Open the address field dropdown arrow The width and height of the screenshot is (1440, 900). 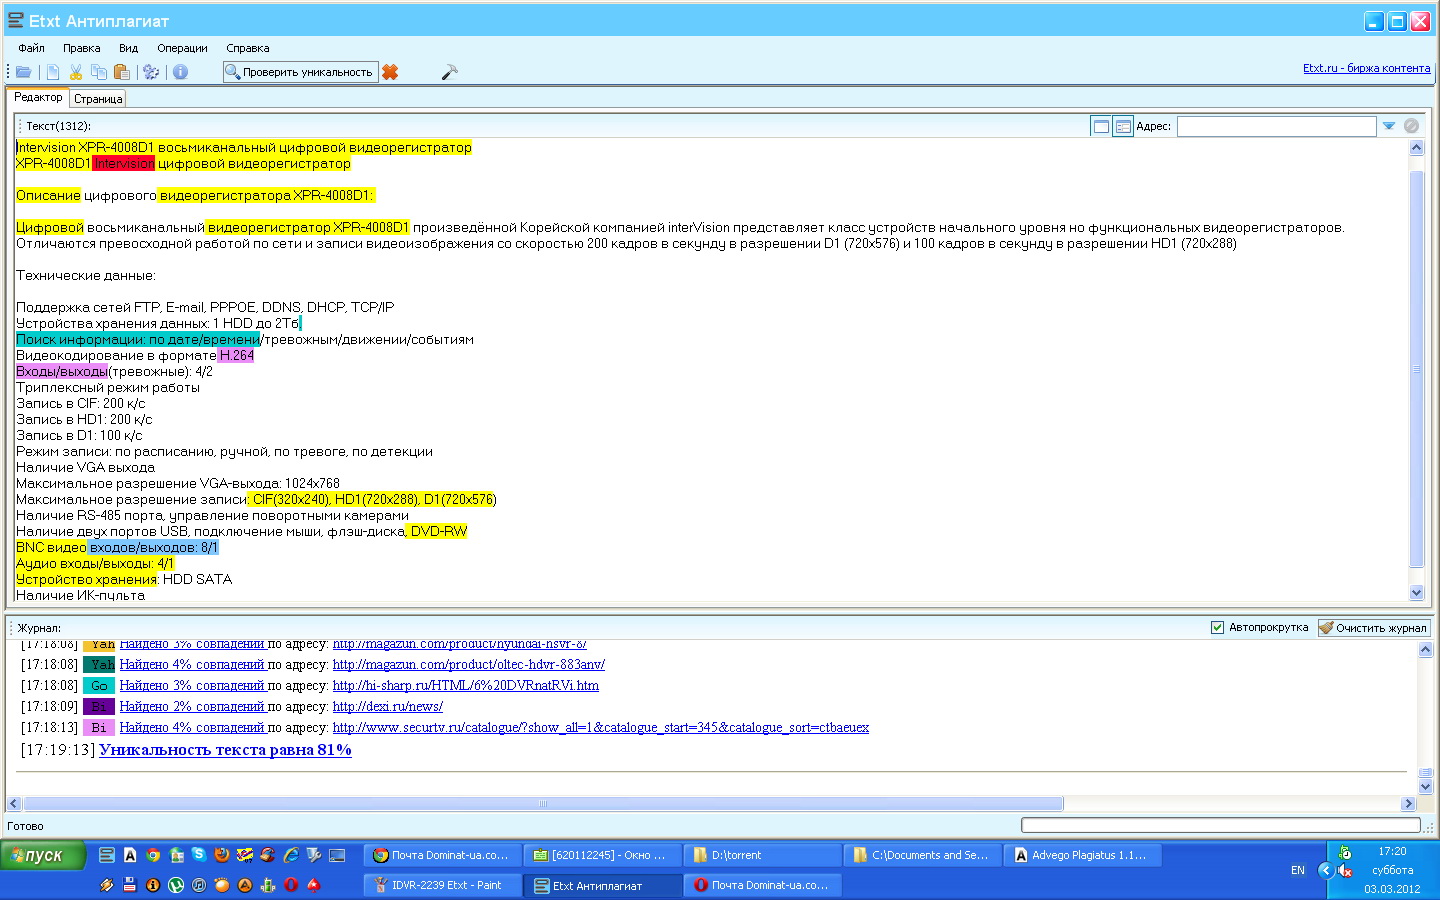[x=1389, y=126]
